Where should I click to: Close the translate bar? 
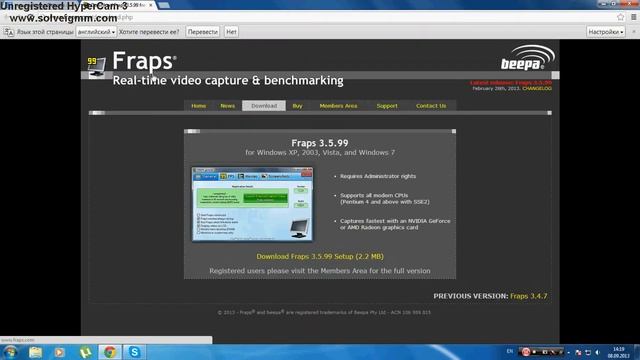point(634,31)
